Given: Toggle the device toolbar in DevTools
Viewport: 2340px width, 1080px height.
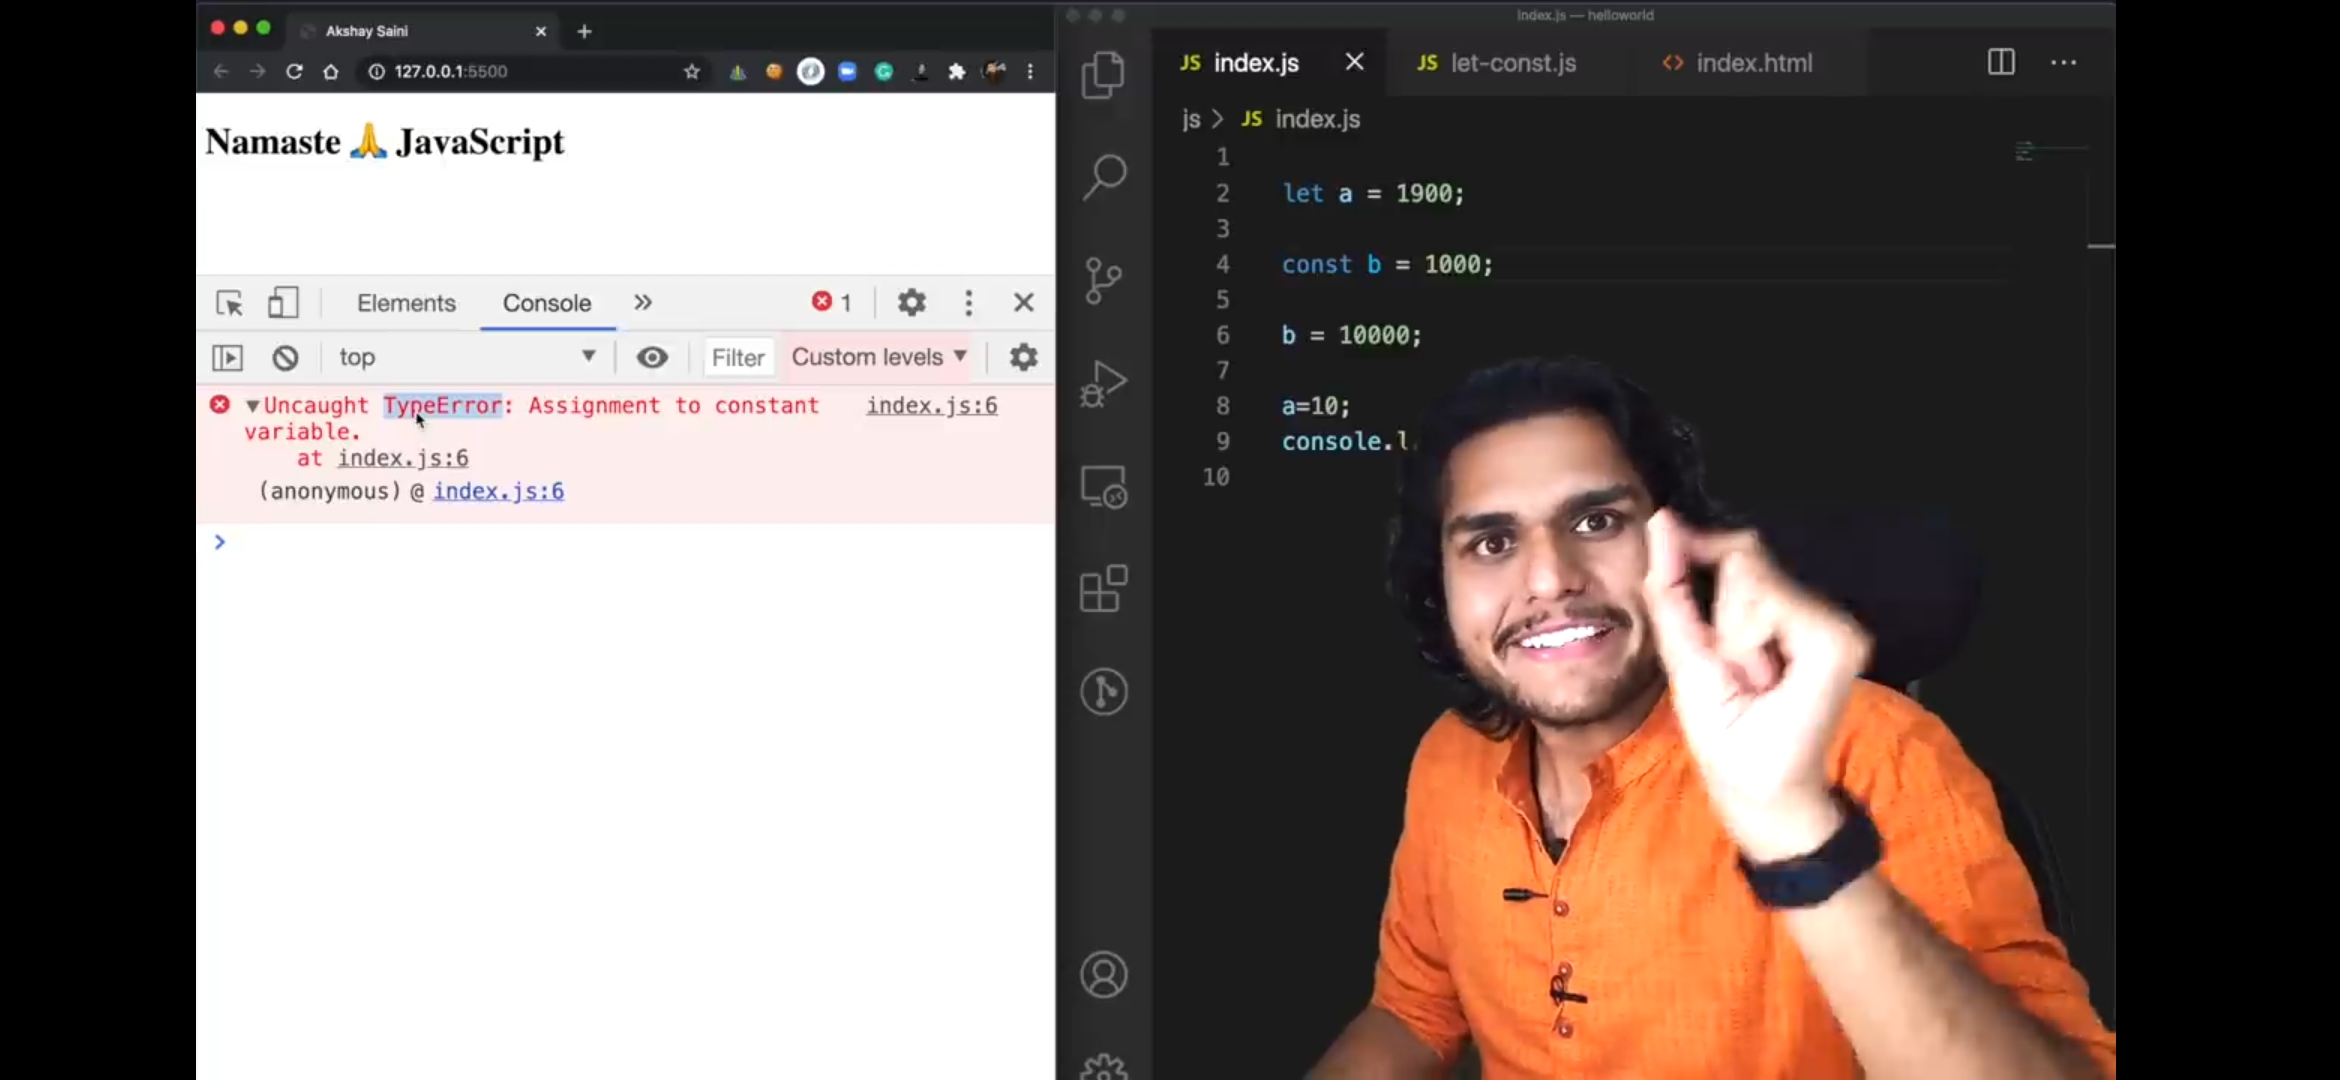Looking at the screenshot, I should click(x=283, y=303).
